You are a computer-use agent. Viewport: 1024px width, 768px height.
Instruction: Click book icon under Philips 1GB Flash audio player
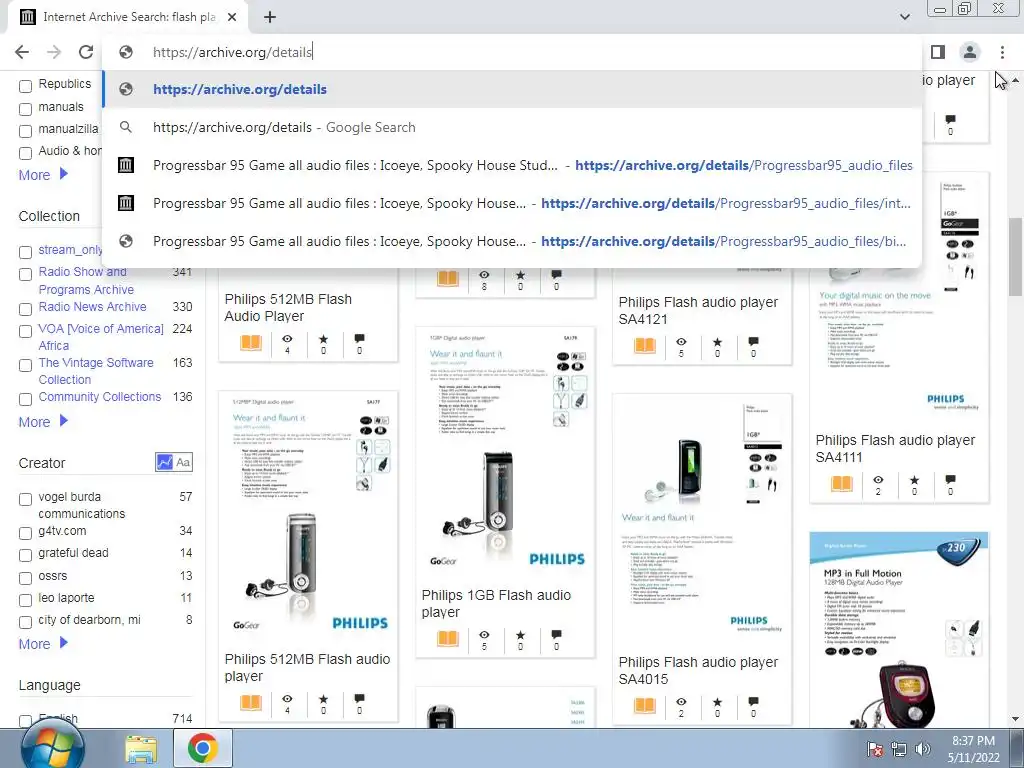[x=448, y=638]
